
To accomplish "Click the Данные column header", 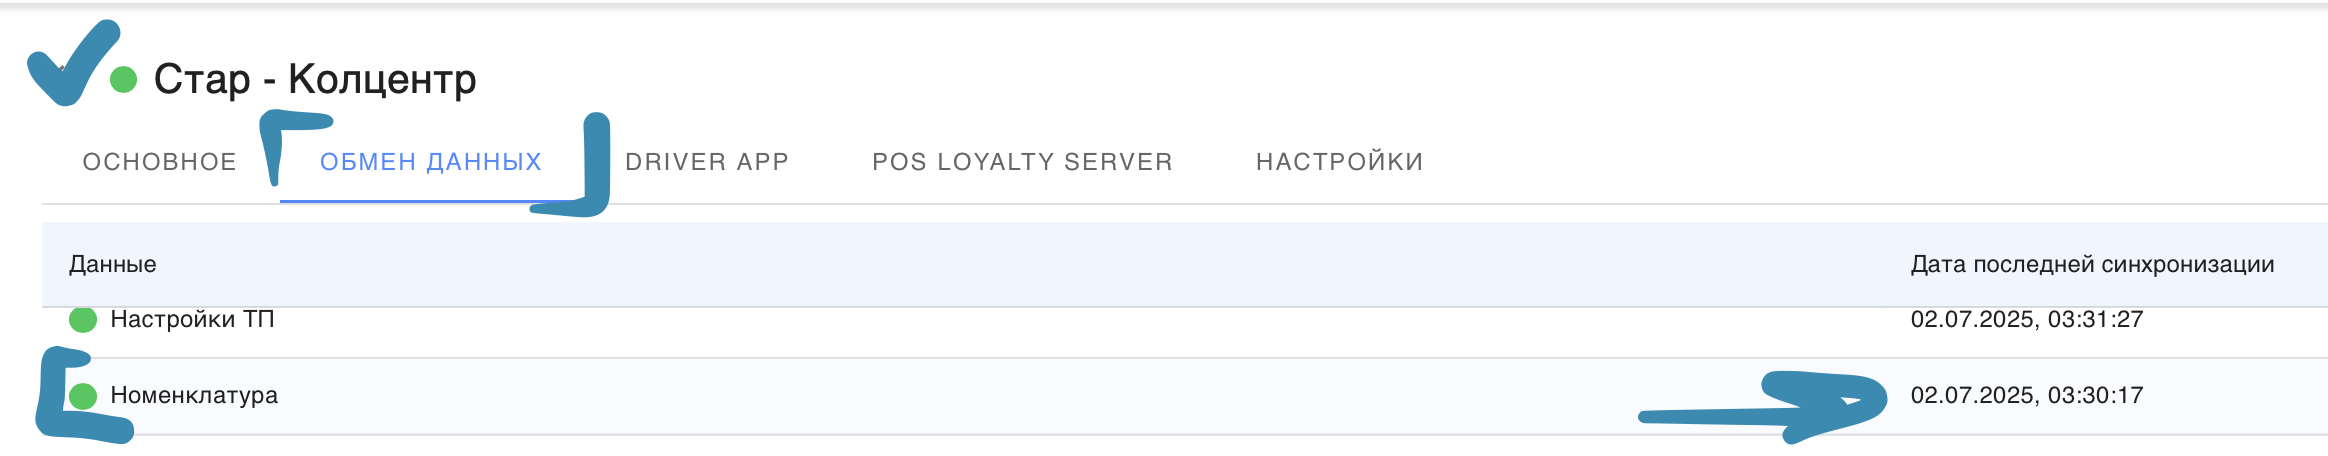I will tap(113, 265).
